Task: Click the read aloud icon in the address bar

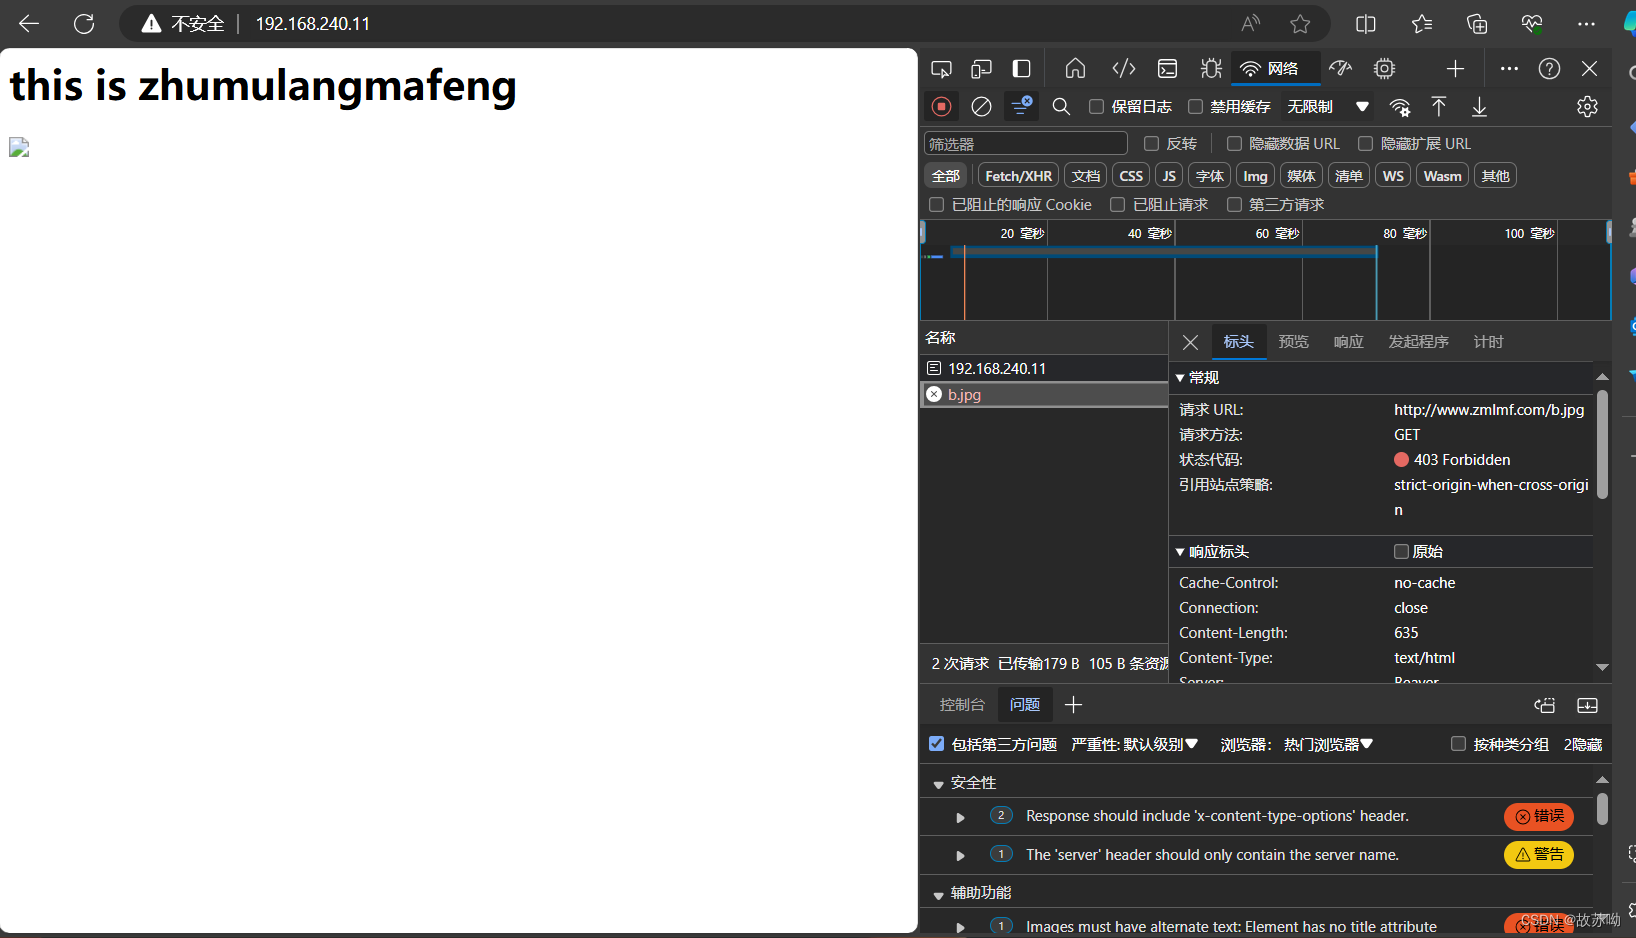Action: click(1251, 23)
